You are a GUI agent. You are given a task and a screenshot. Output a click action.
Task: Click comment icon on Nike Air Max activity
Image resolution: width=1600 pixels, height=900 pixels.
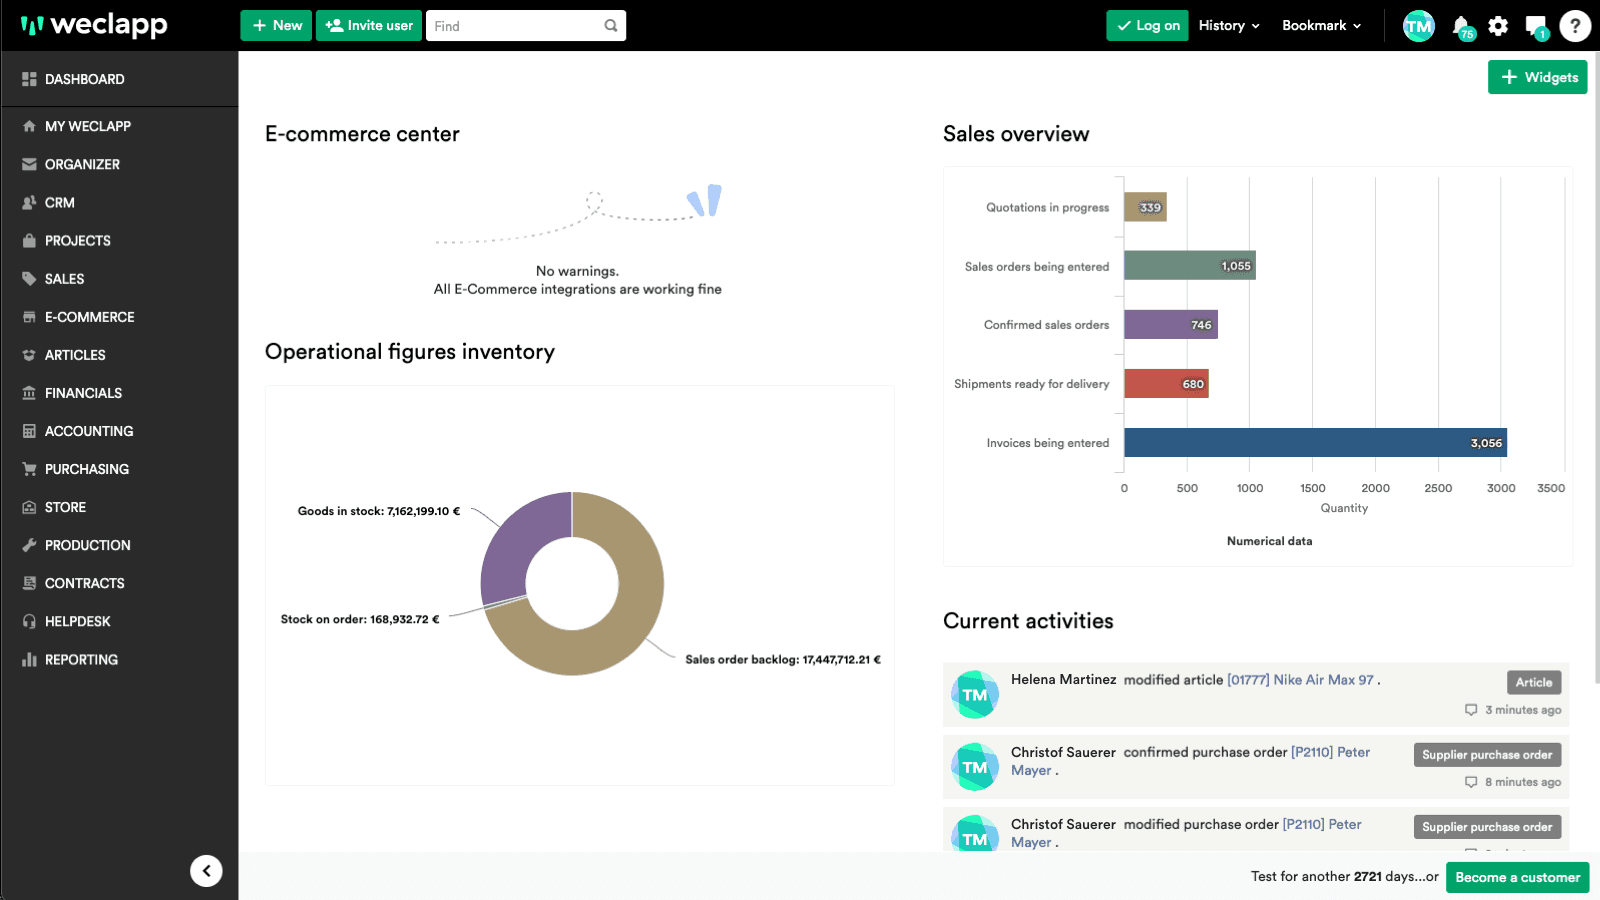[x=1471, y=710]
